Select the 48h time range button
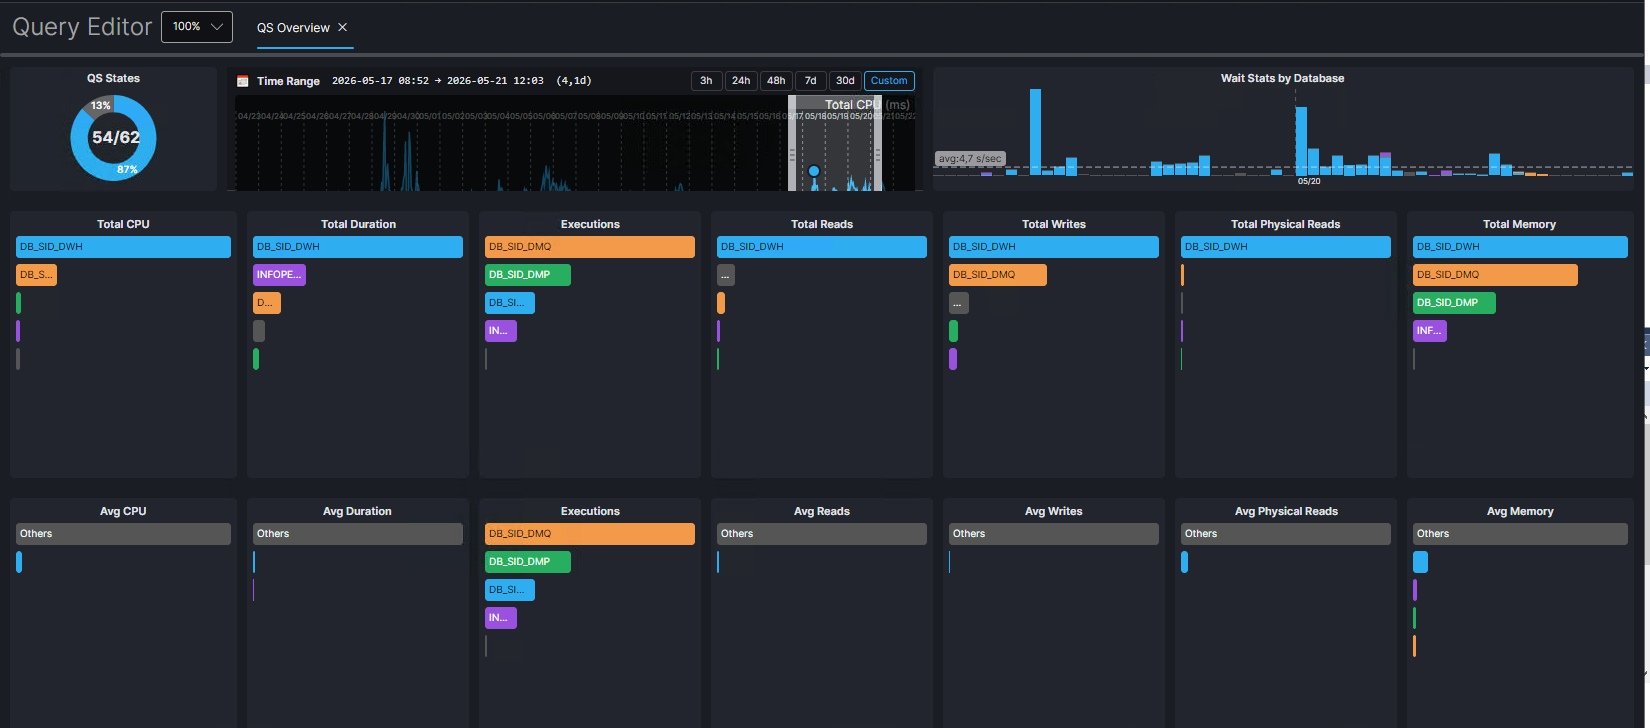 click(776, 81)
